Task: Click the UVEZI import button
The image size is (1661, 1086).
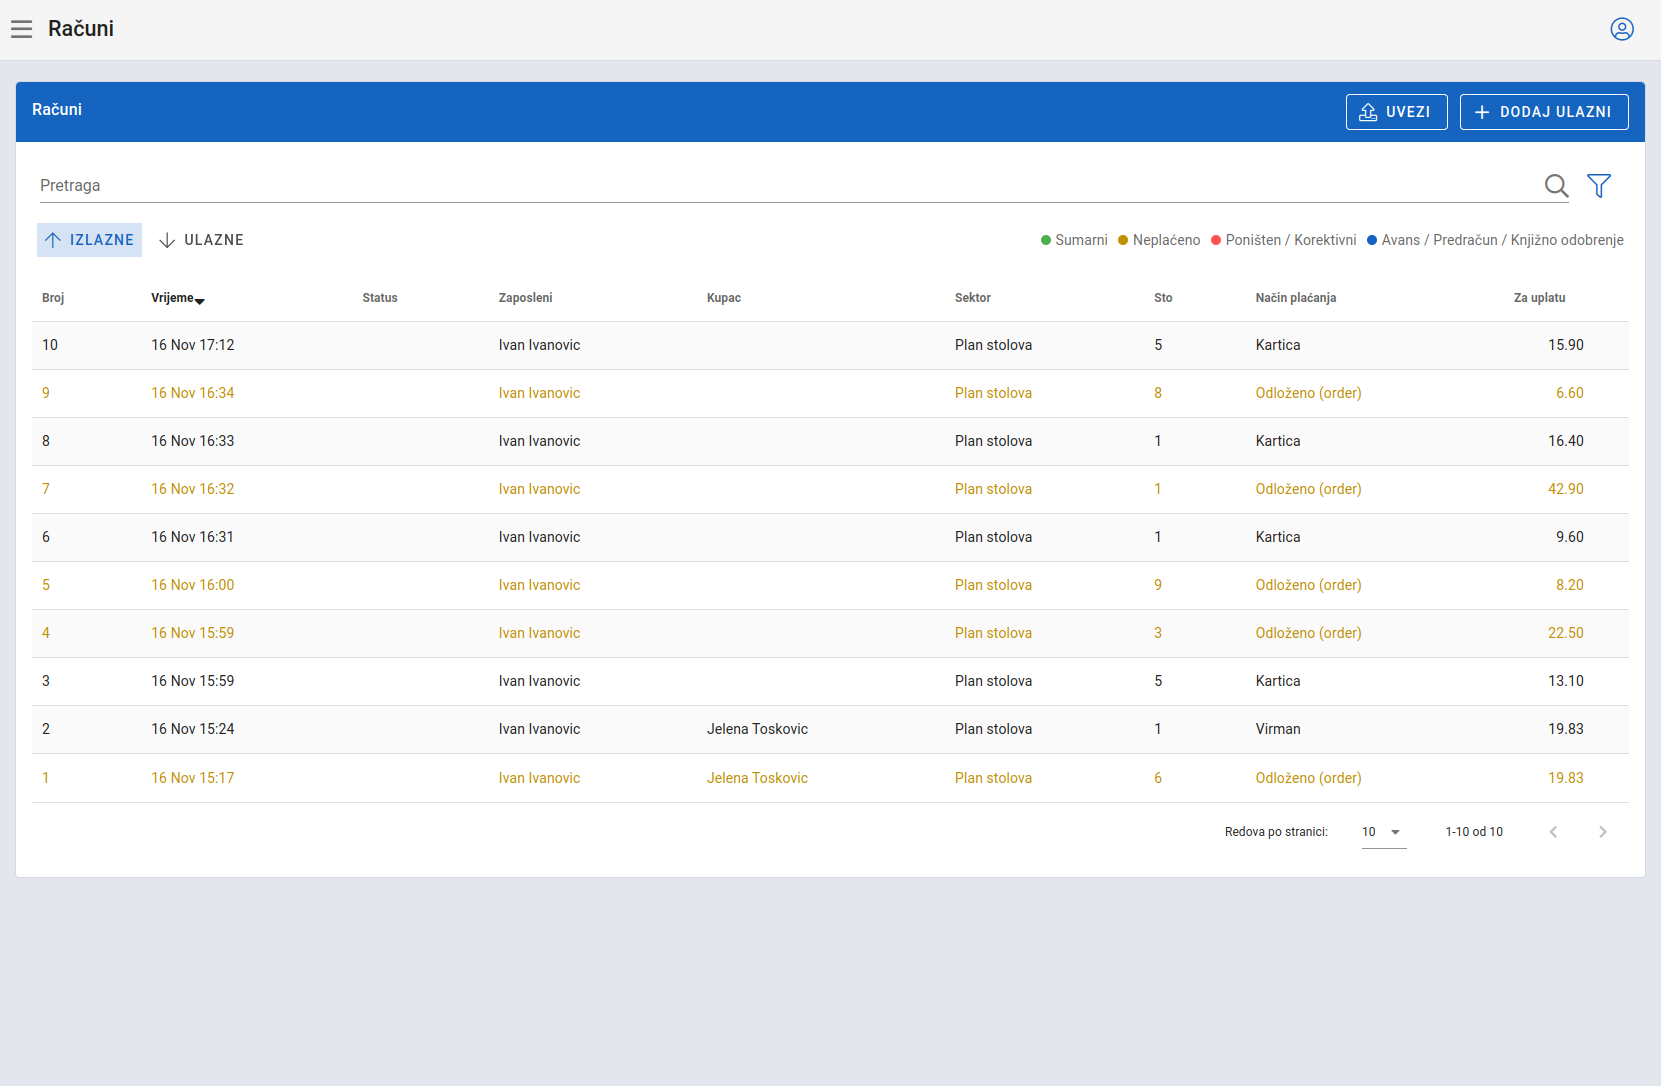Action: click(x=1396, y=112)
